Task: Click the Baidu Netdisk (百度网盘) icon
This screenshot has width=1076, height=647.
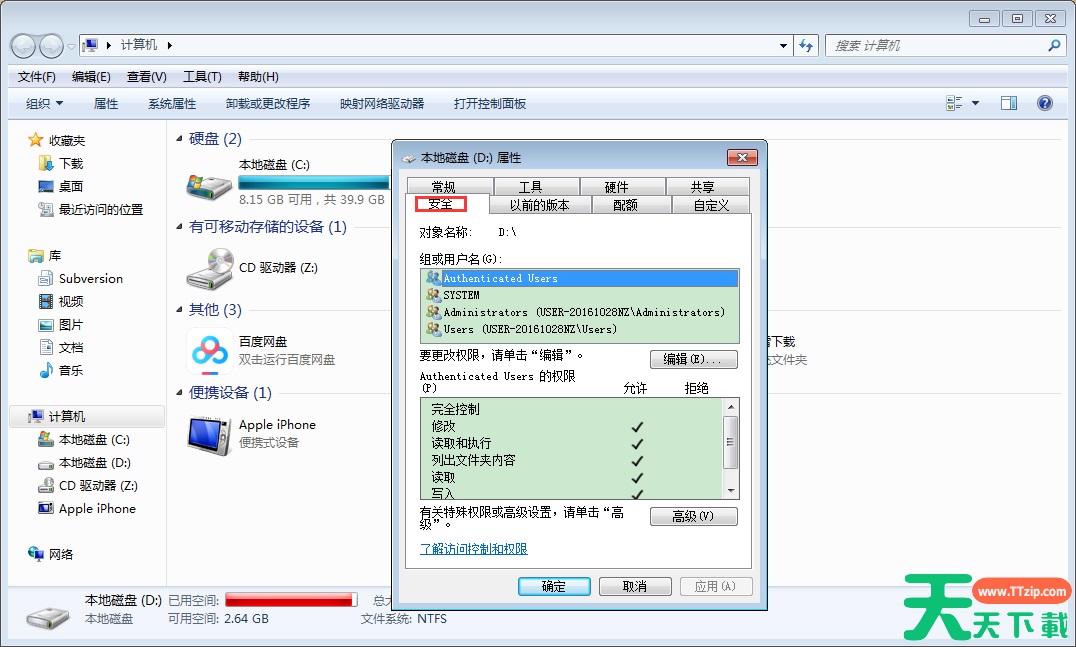Action: [209, 350]
